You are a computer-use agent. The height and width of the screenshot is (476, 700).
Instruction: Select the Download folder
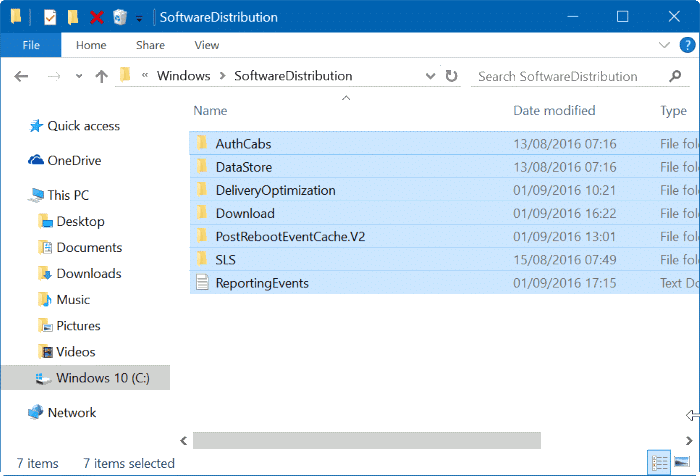(444, 213)
